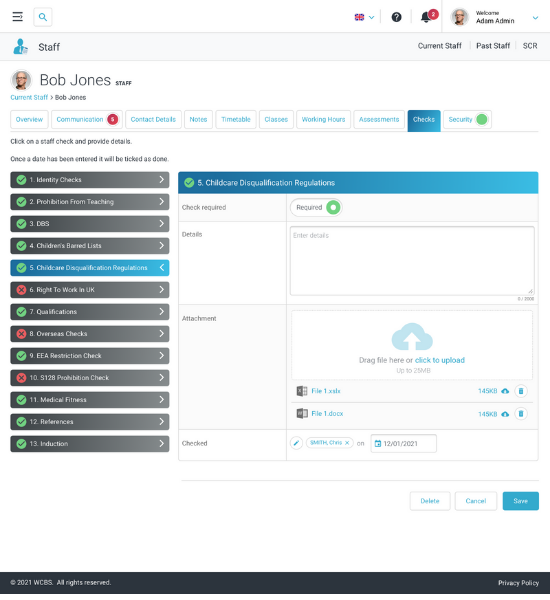The width and height of the screenshot is (550, 600).
Task: Click green tick on Medical Fitness row
Action: pyautogui.click(x=21, y=399)
